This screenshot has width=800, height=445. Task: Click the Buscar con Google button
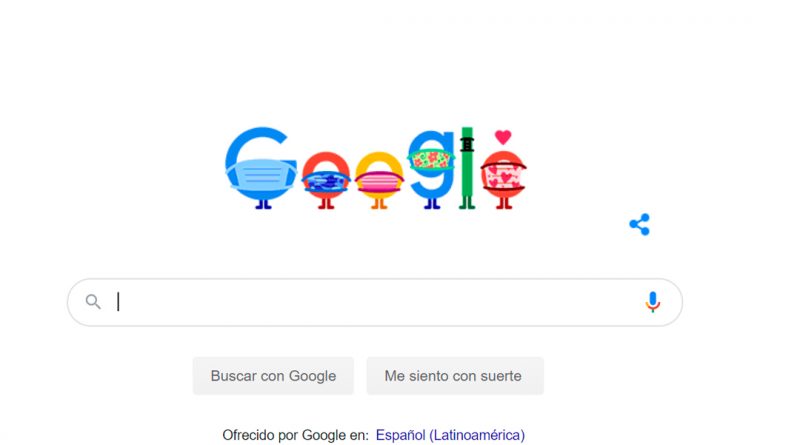(x=273, y=376)
